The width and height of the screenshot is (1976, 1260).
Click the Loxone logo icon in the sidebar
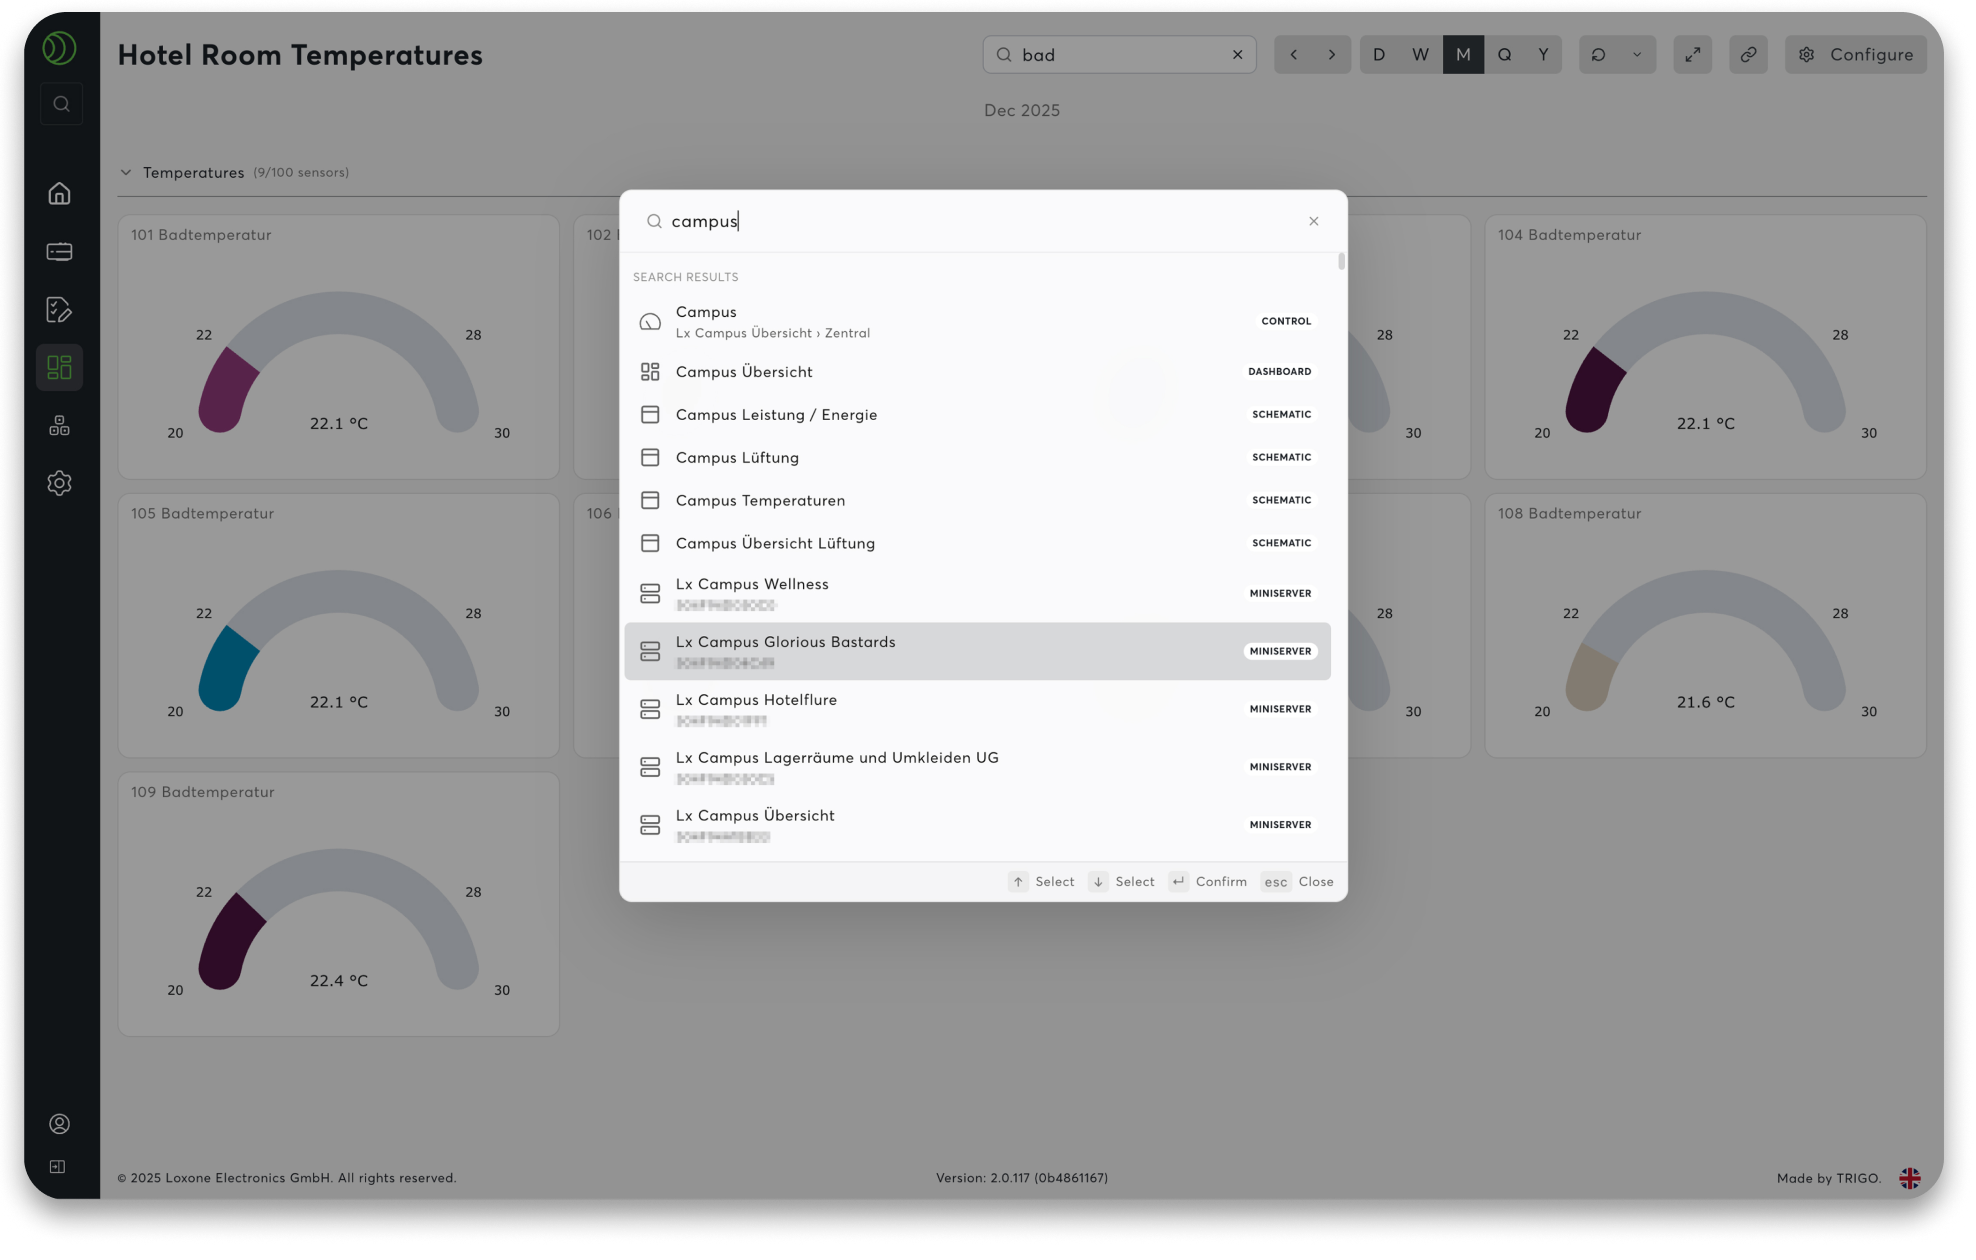point(59,48)
